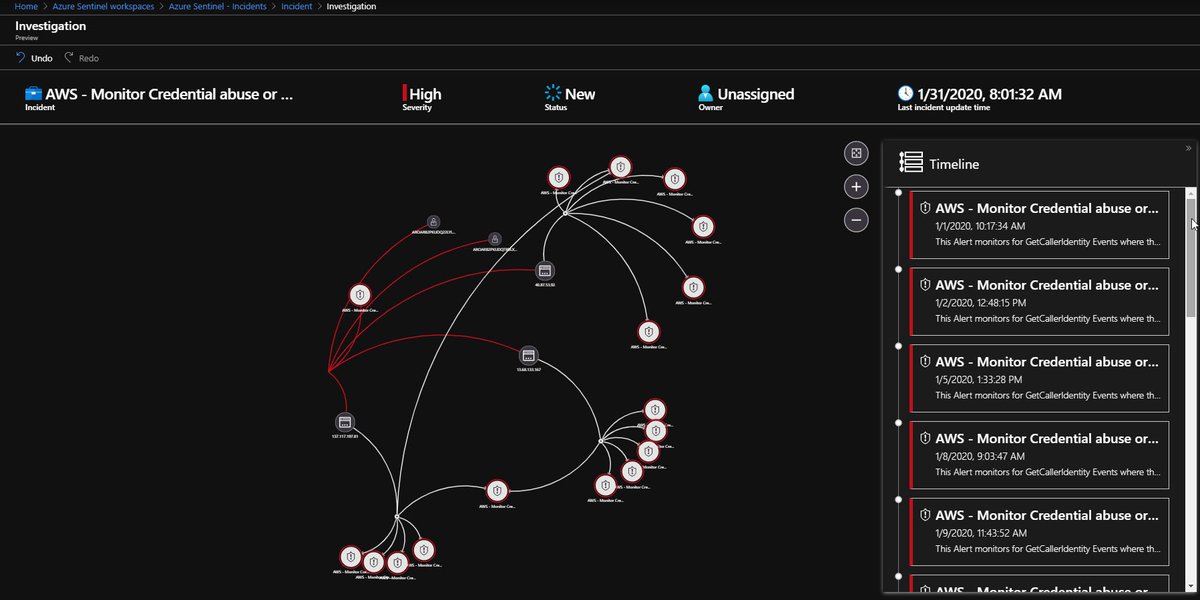Click shield icon on 1/5/2020 alert card

925,362
